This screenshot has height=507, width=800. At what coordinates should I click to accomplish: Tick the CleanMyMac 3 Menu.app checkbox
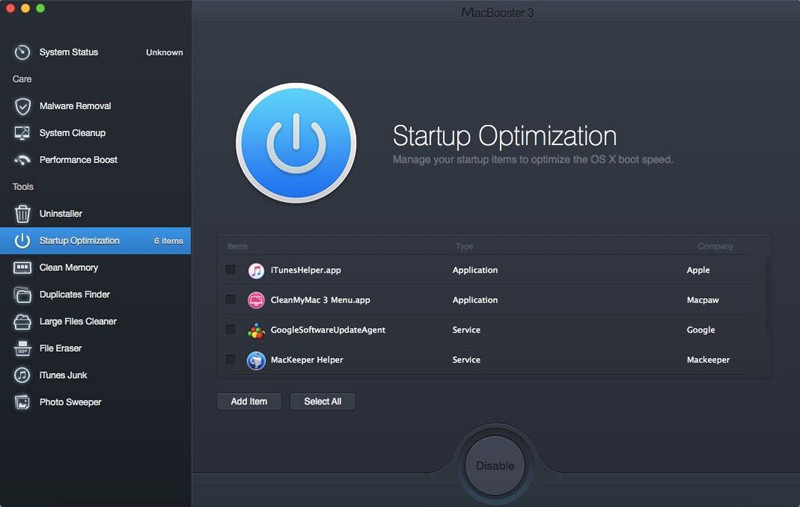point(231,300)
